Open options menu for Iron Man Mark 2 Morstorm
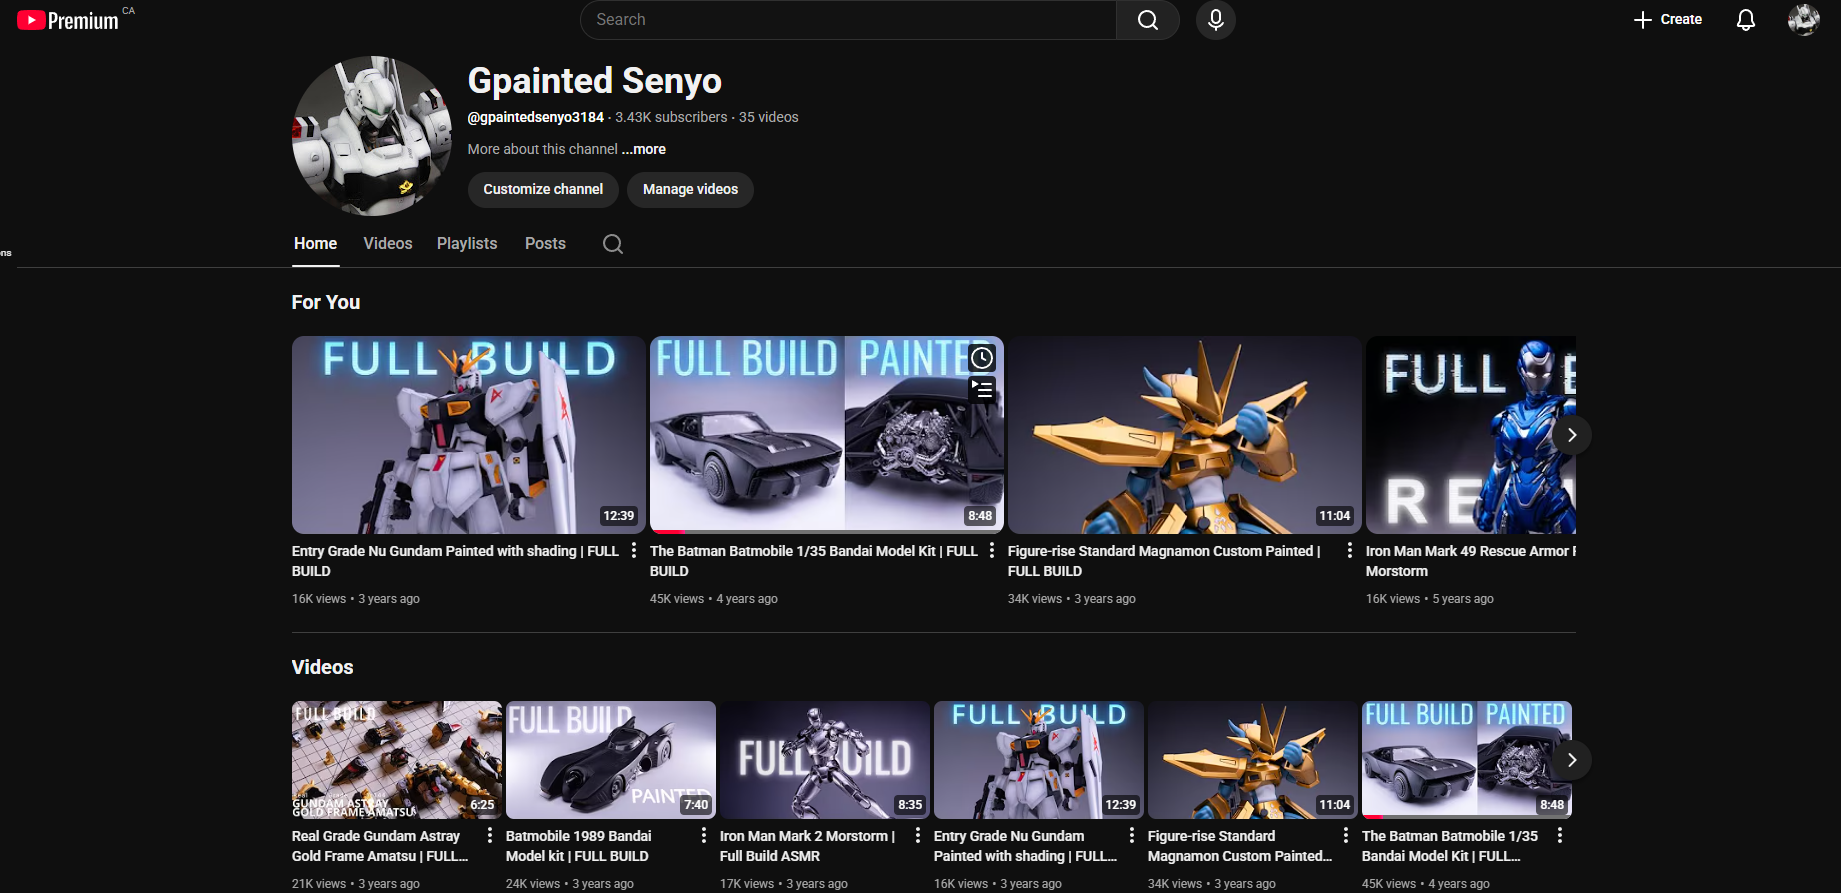This screenshot has width=1841, height=893. pos(918,836)
